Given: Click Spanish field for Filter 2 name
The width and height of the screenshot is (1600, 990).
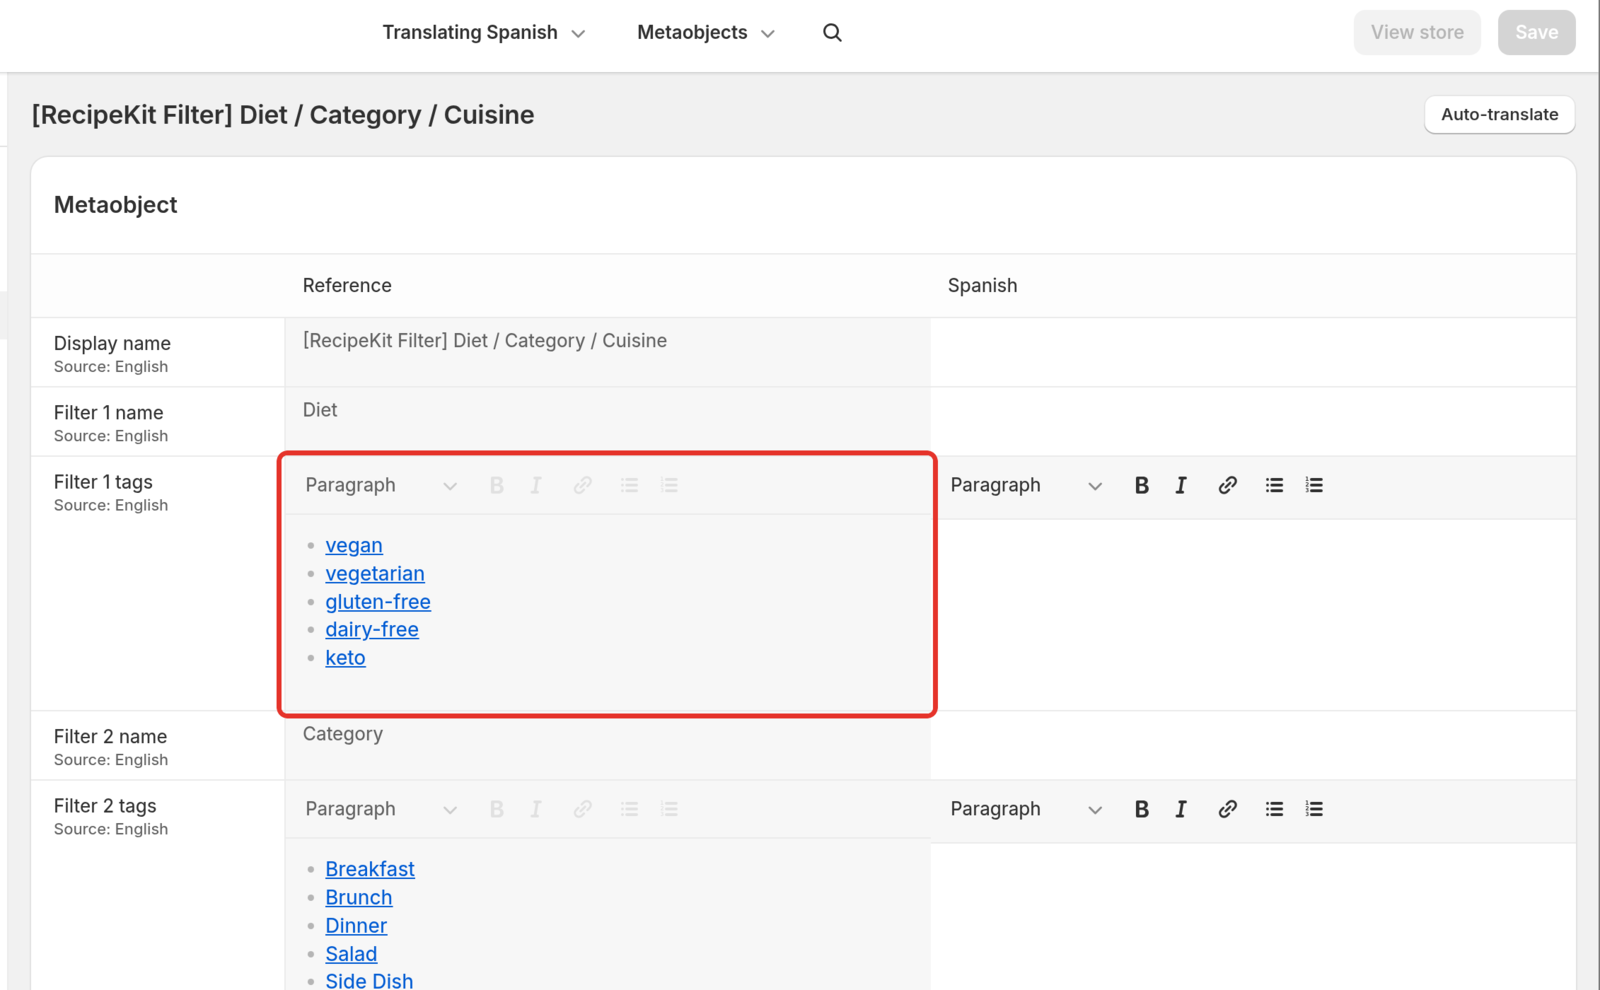Looking at the screenshot, I should (1253, 746).
